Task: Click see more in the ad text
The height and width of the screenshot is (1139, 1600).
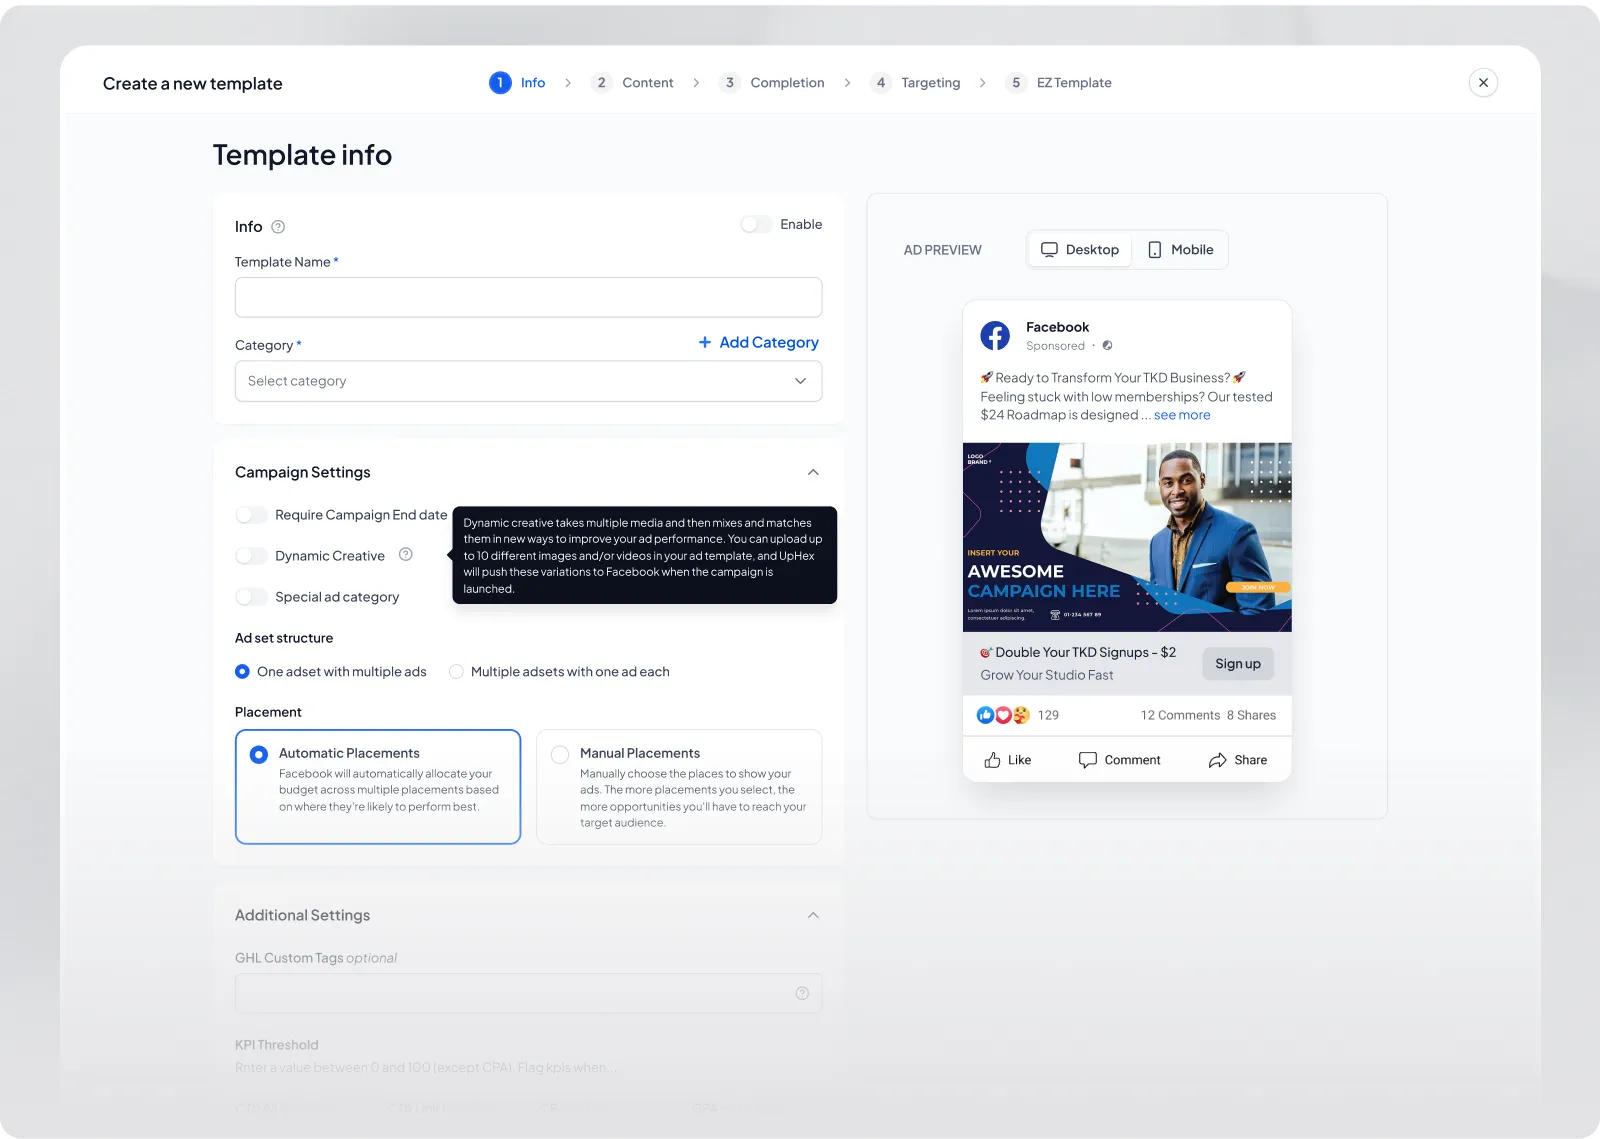Action: [1182, 415]
